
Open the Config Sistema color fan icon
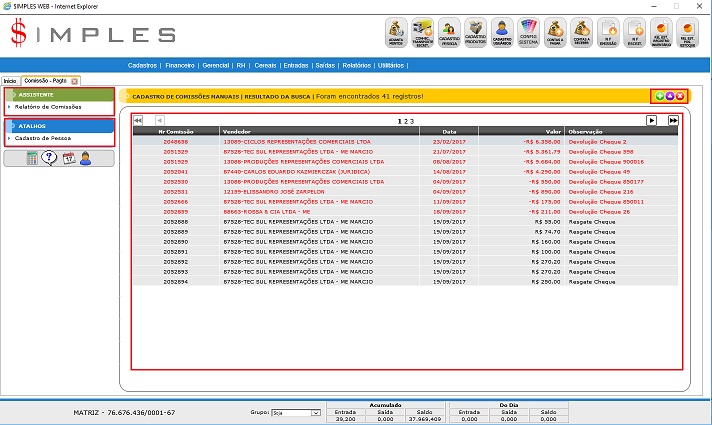pos(528,33)
